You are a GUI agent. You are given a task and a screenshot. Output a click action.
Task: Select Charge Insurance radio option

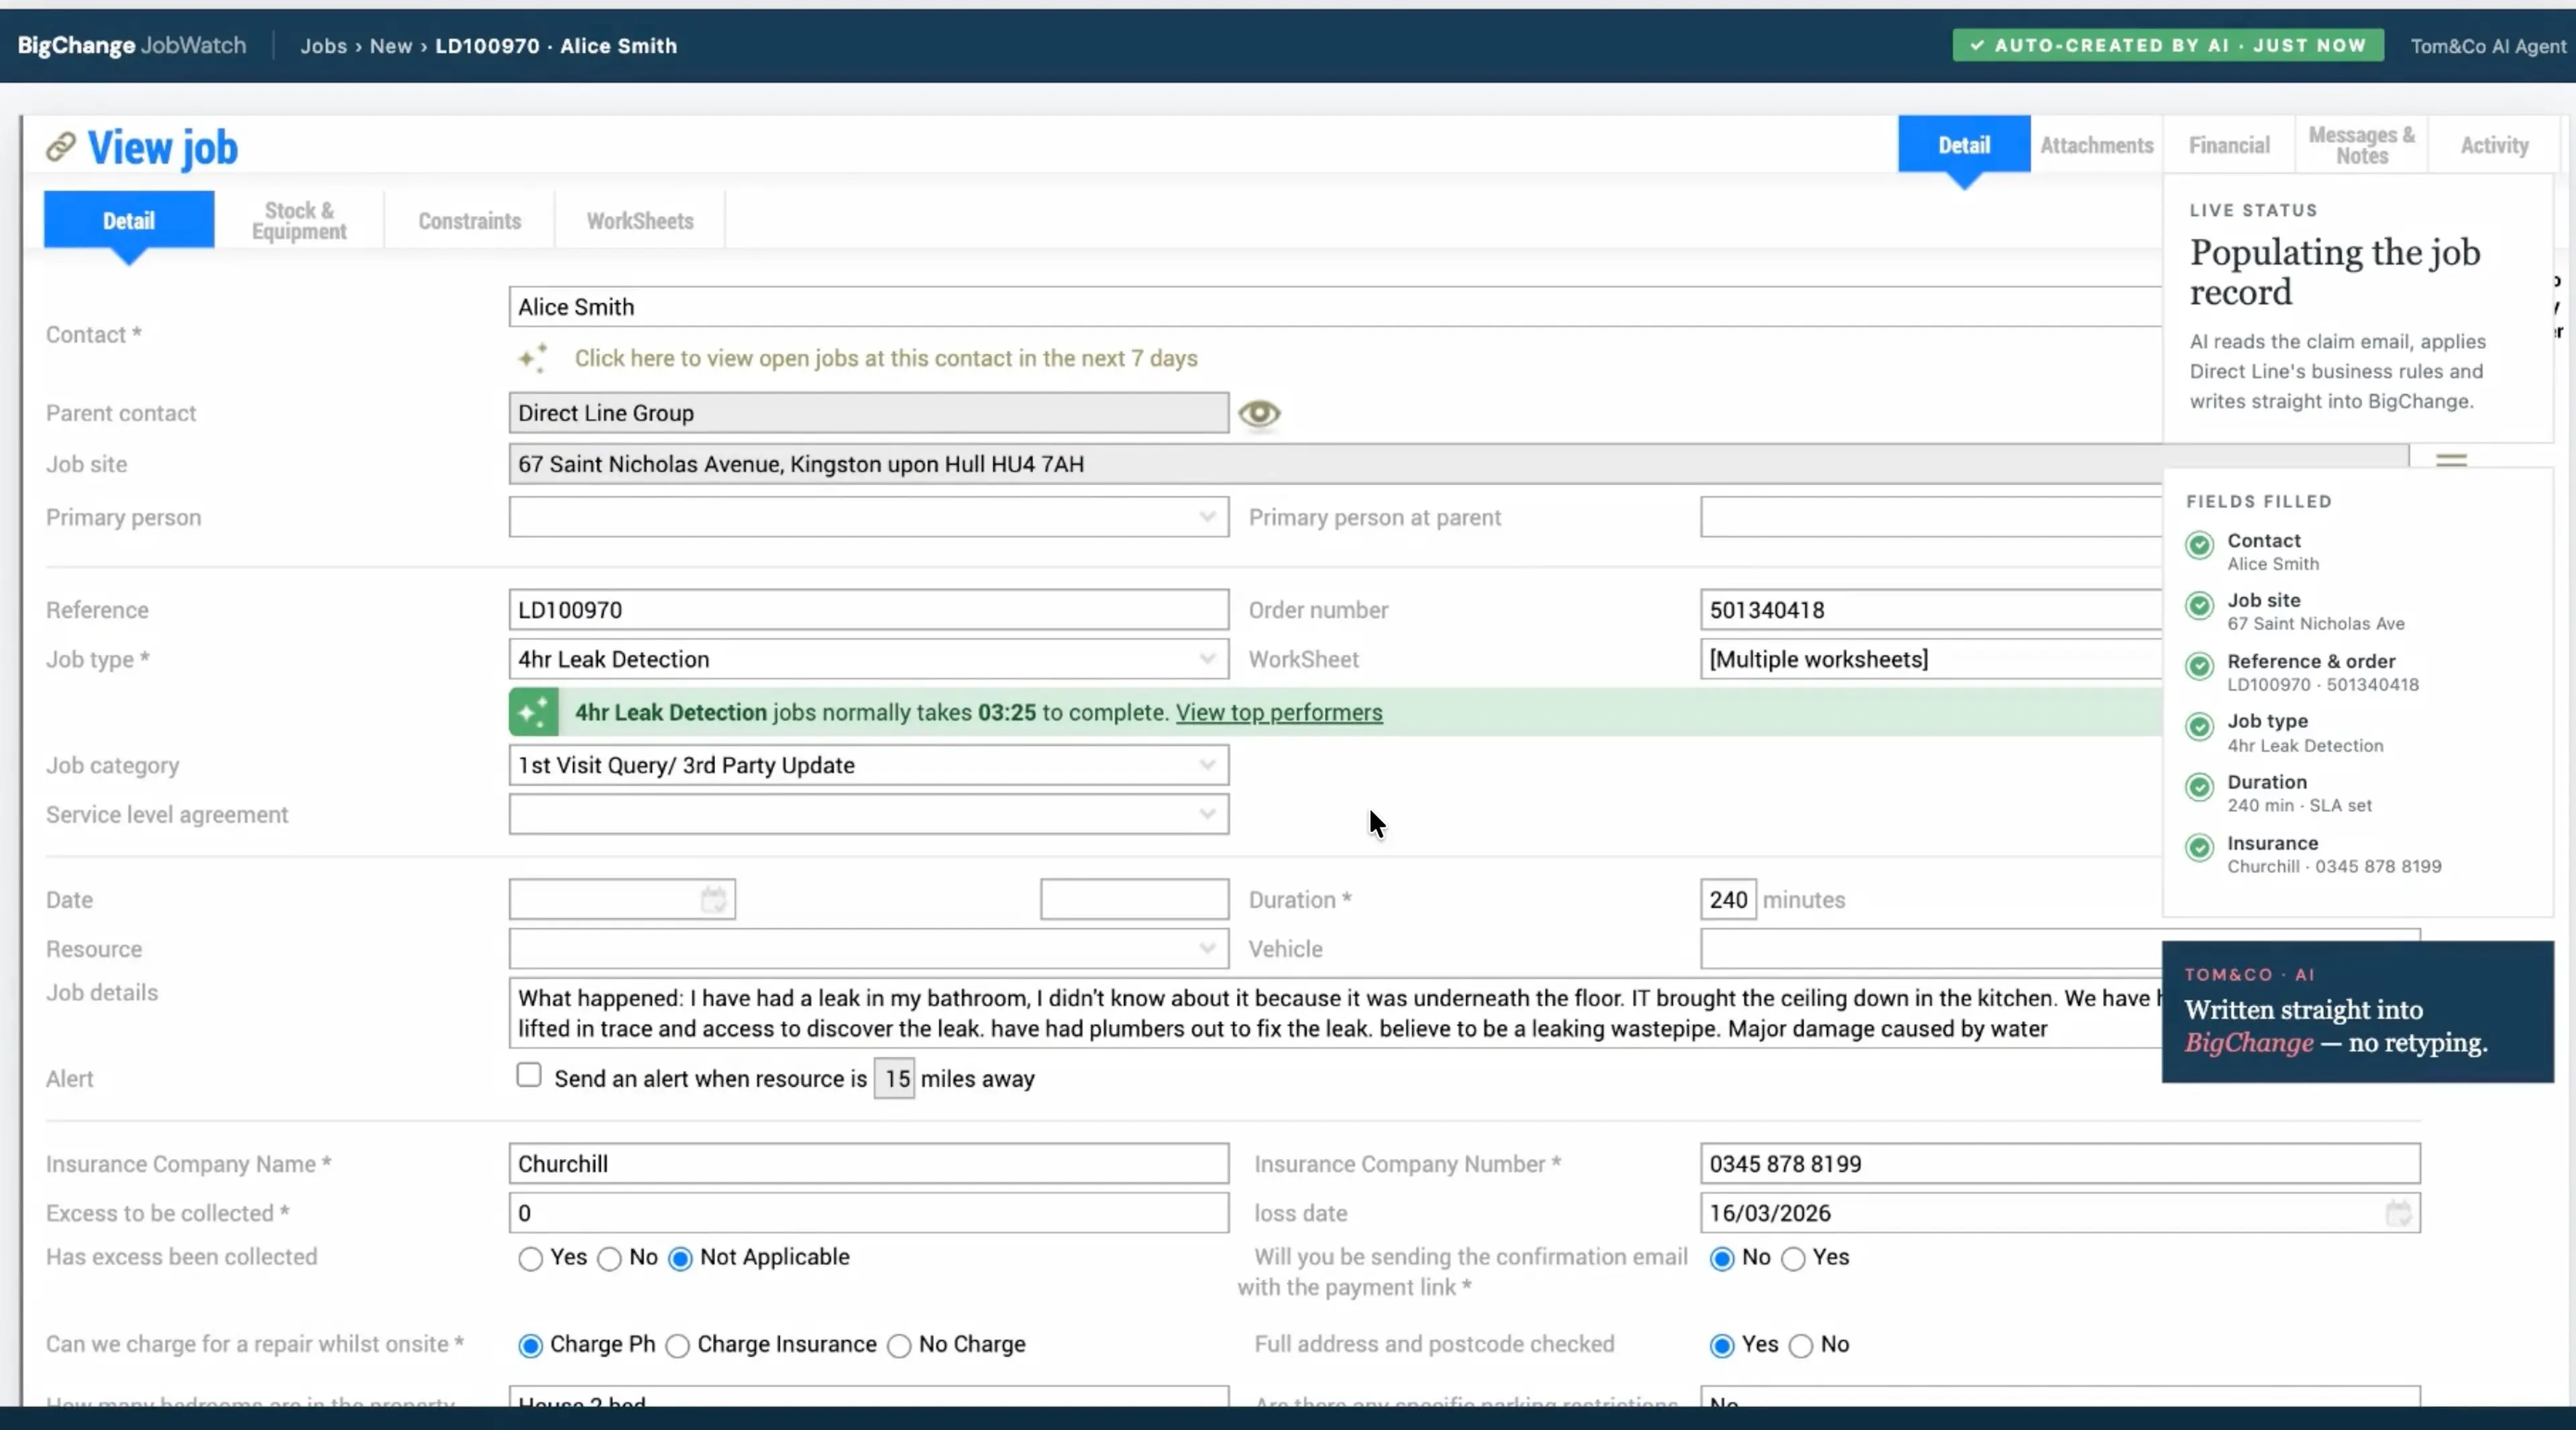[678, 1346]
